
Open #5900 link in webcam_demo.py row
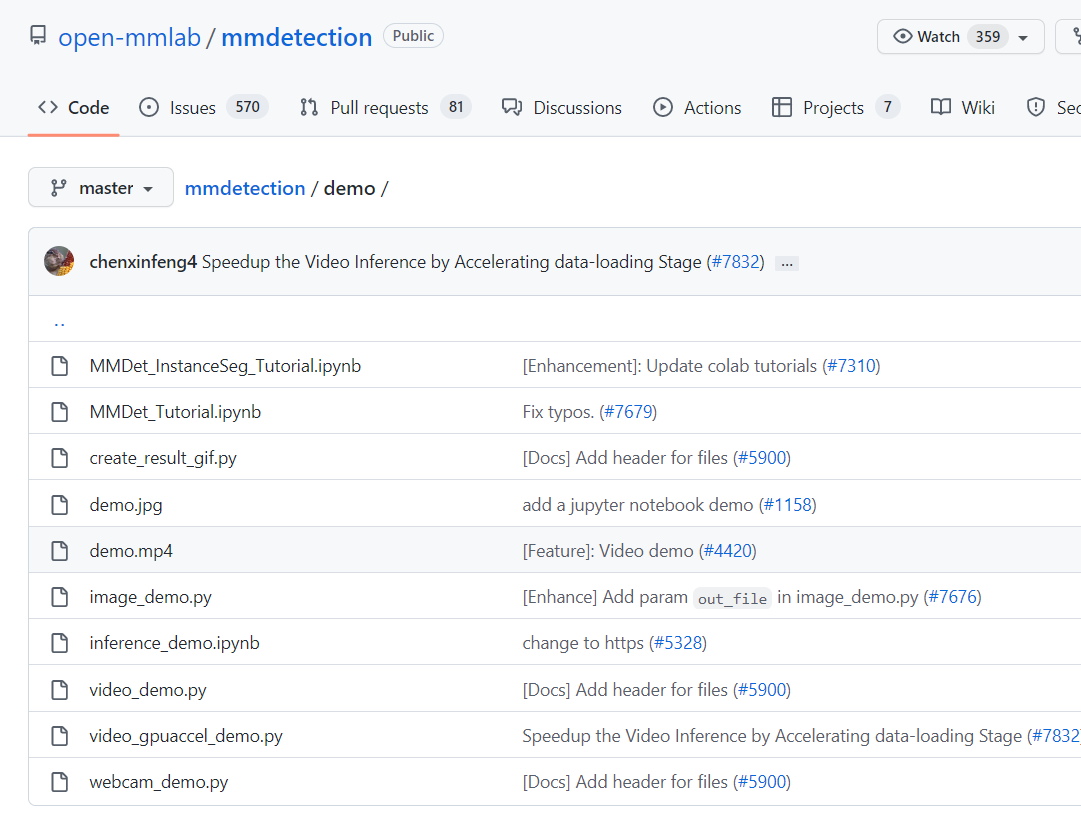pyautogui.click(x=762, y=782)
